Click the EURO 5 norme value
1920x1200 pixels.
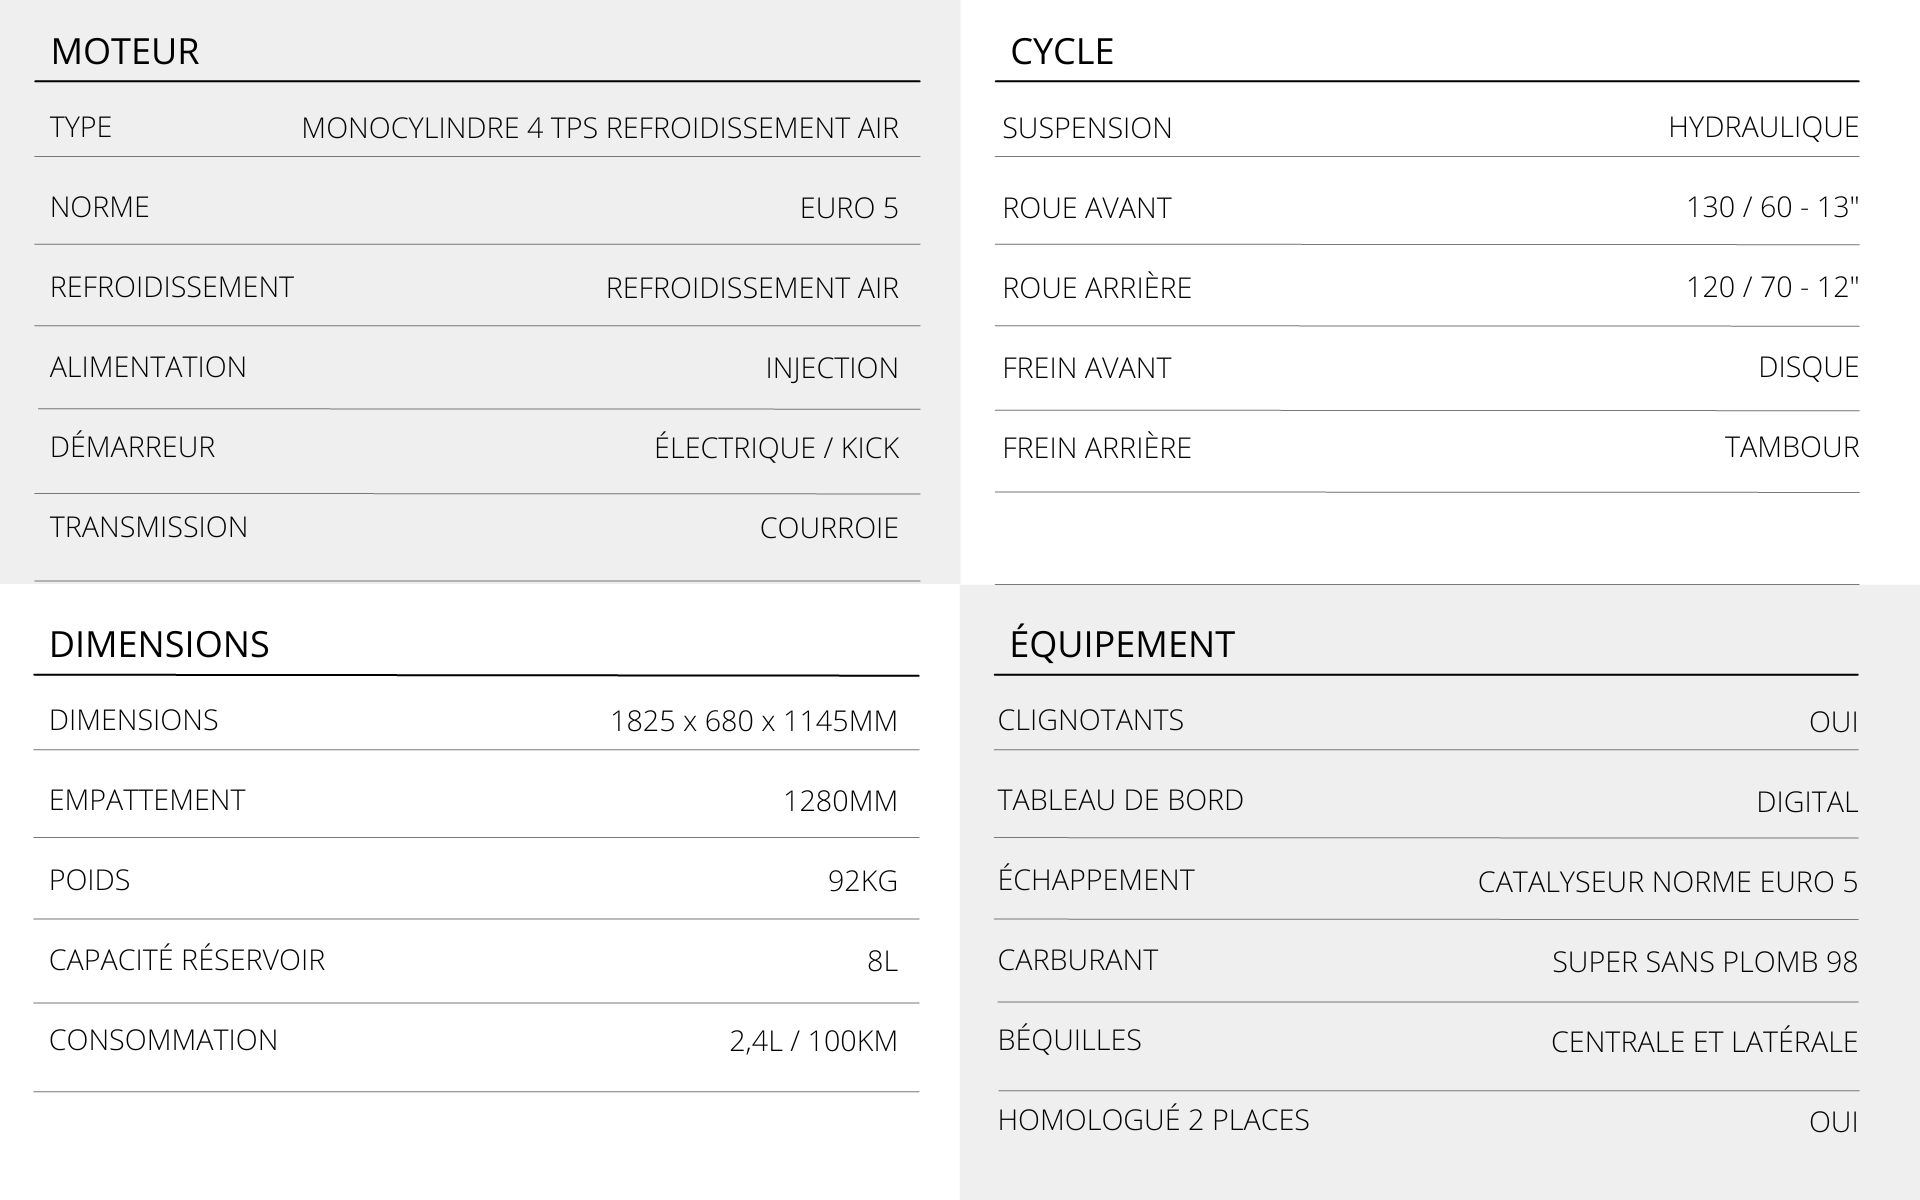(849, 208)
